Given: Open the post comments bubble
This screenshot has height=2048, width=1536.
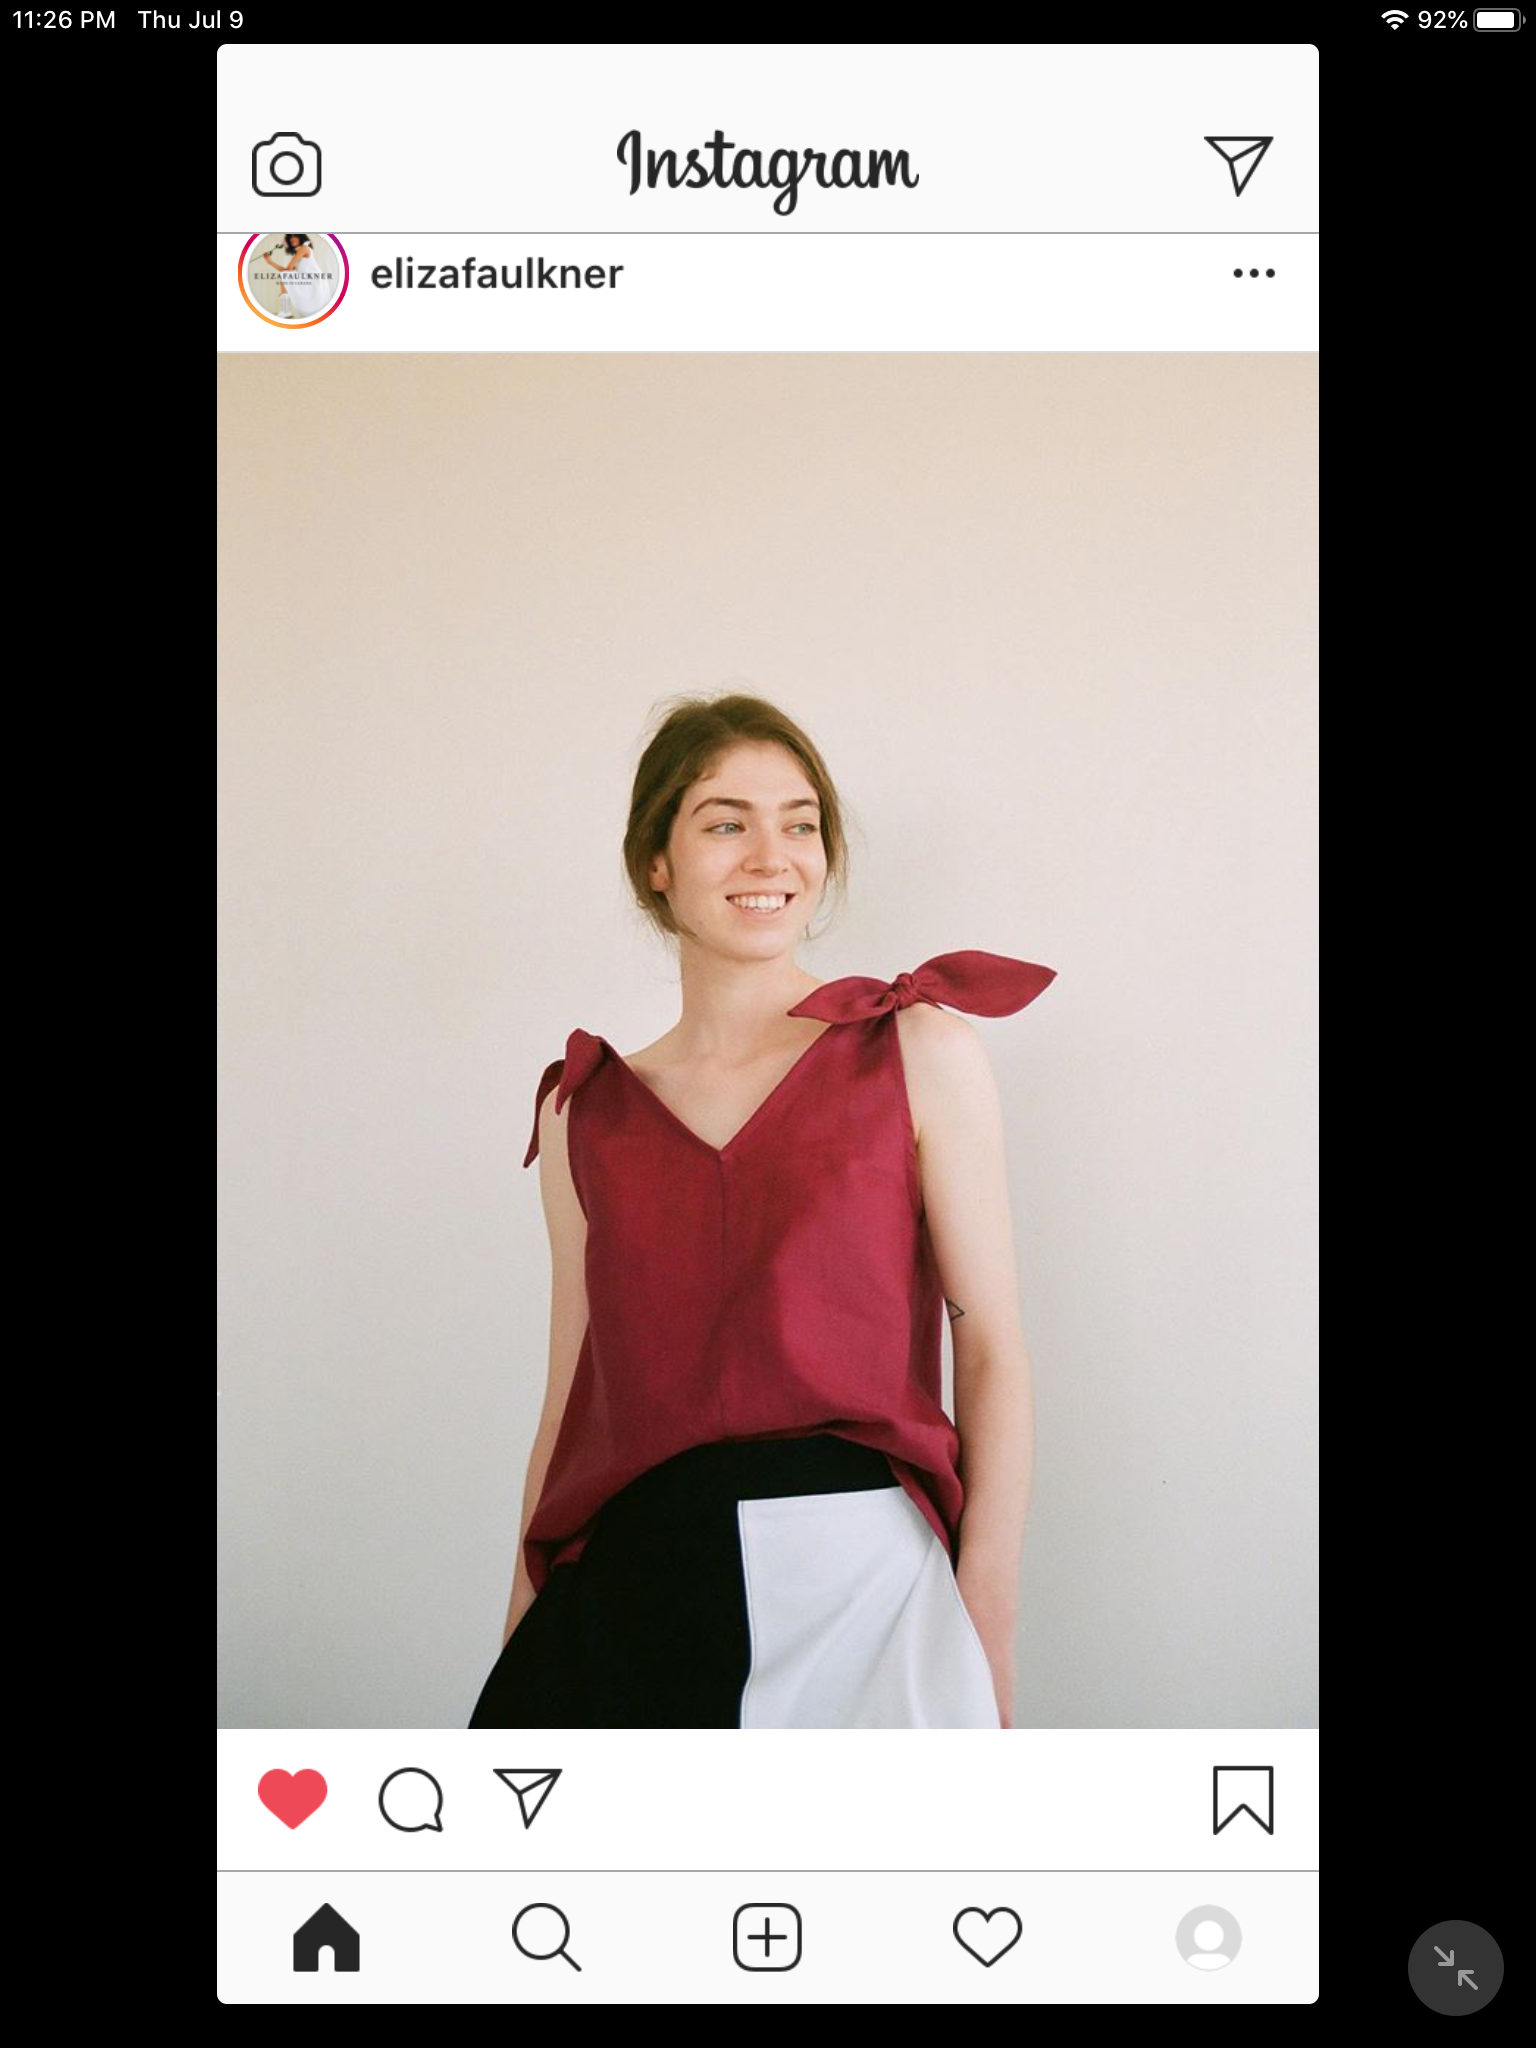Looking at the screenshot, I should click(410, 1800).
